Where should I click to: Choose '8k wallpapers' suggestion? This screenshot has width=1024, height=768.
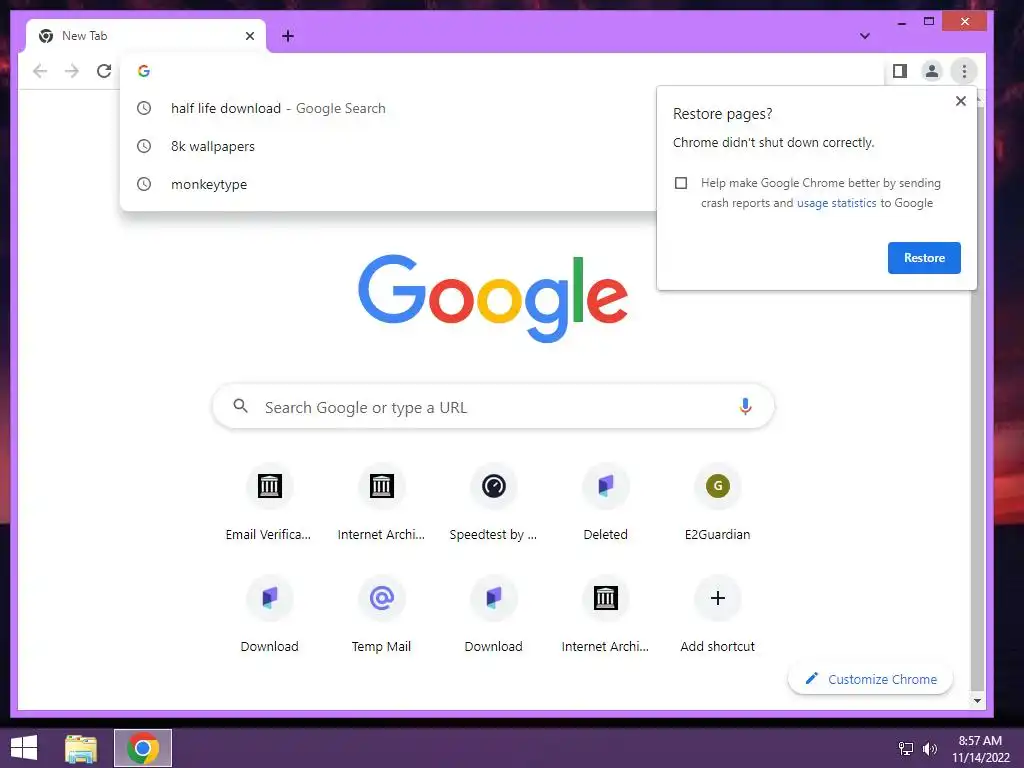[388, 146]
